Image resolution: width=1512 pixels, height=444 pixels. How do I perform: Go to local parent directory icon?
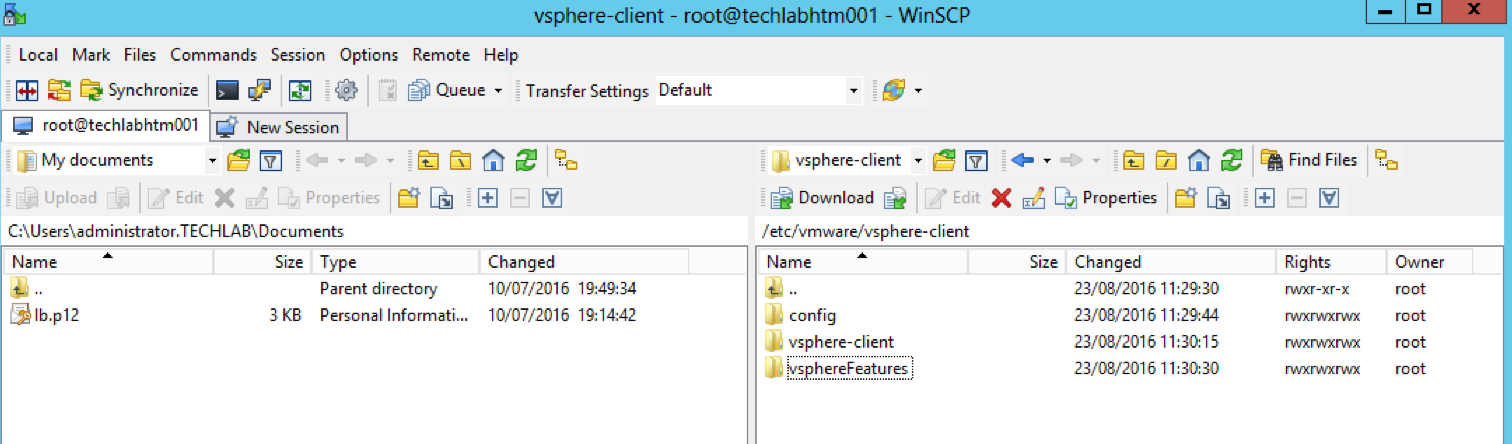(428, 160)
